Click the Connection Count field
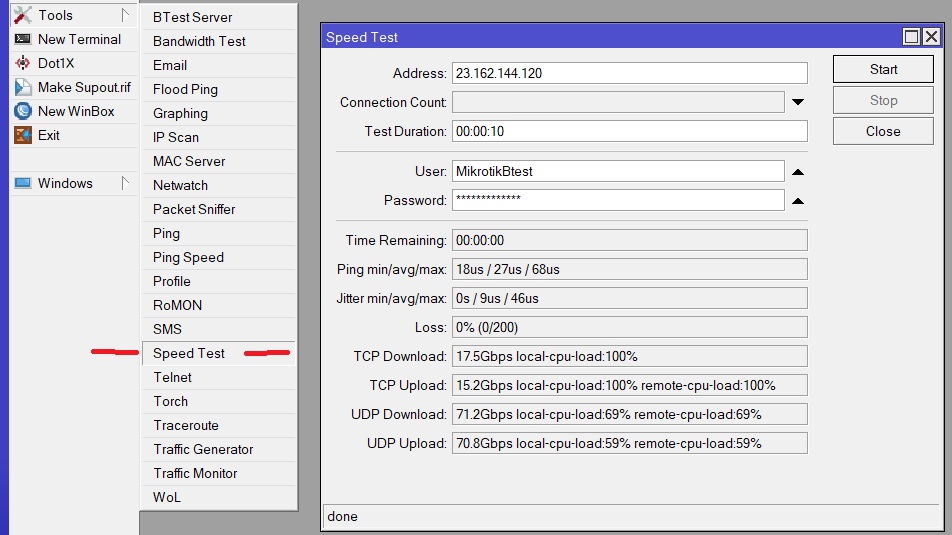The width and height of the screenshot is (952, 535). tap(618, 102)
